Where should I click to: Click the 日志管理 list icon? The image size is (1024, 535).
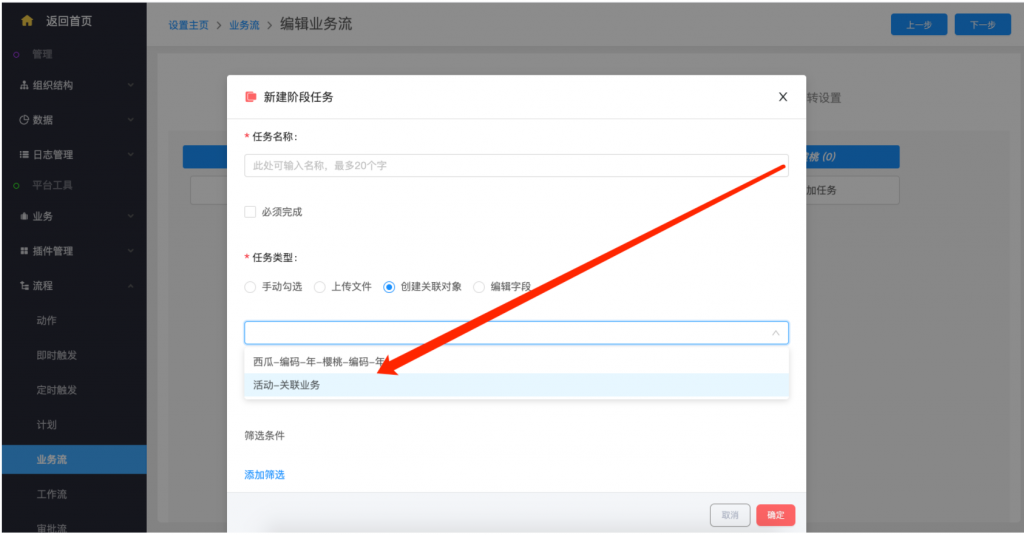[24, 155]
